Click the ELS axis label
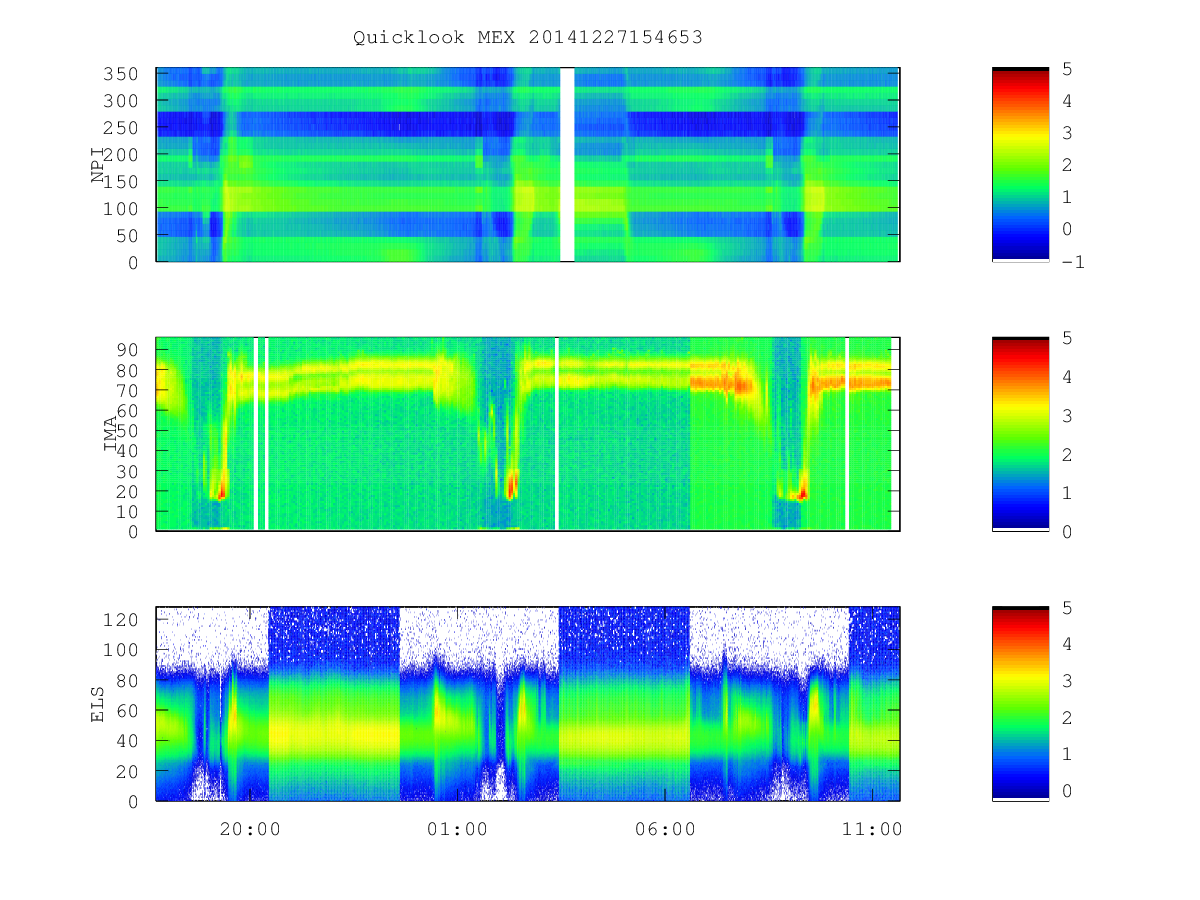1200x900 pixels. (98, 704)
